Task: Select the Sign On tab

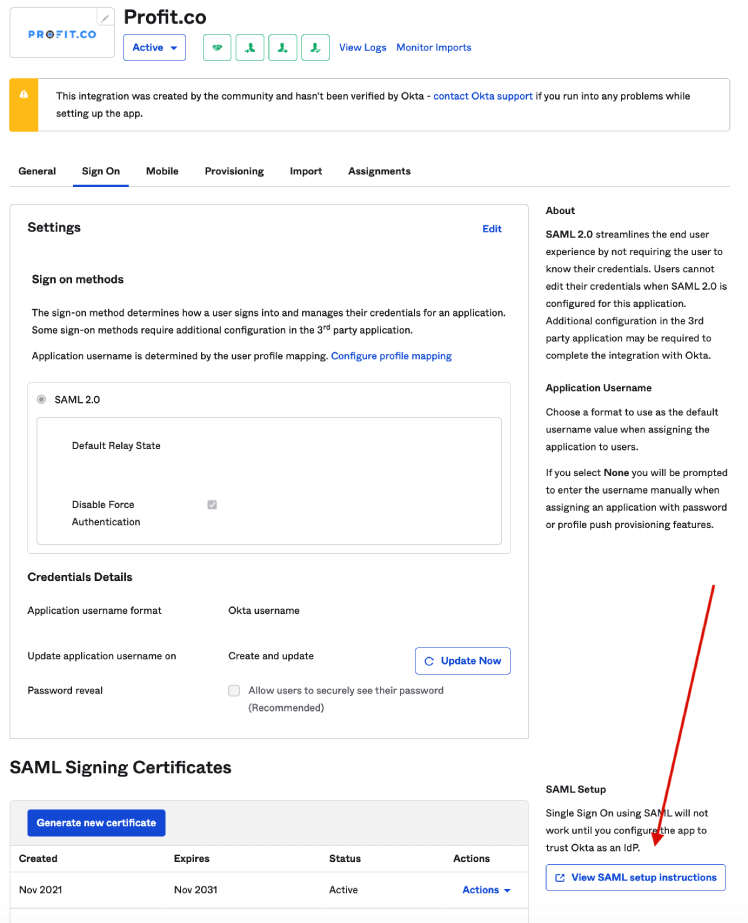Action: click(101, 171)
